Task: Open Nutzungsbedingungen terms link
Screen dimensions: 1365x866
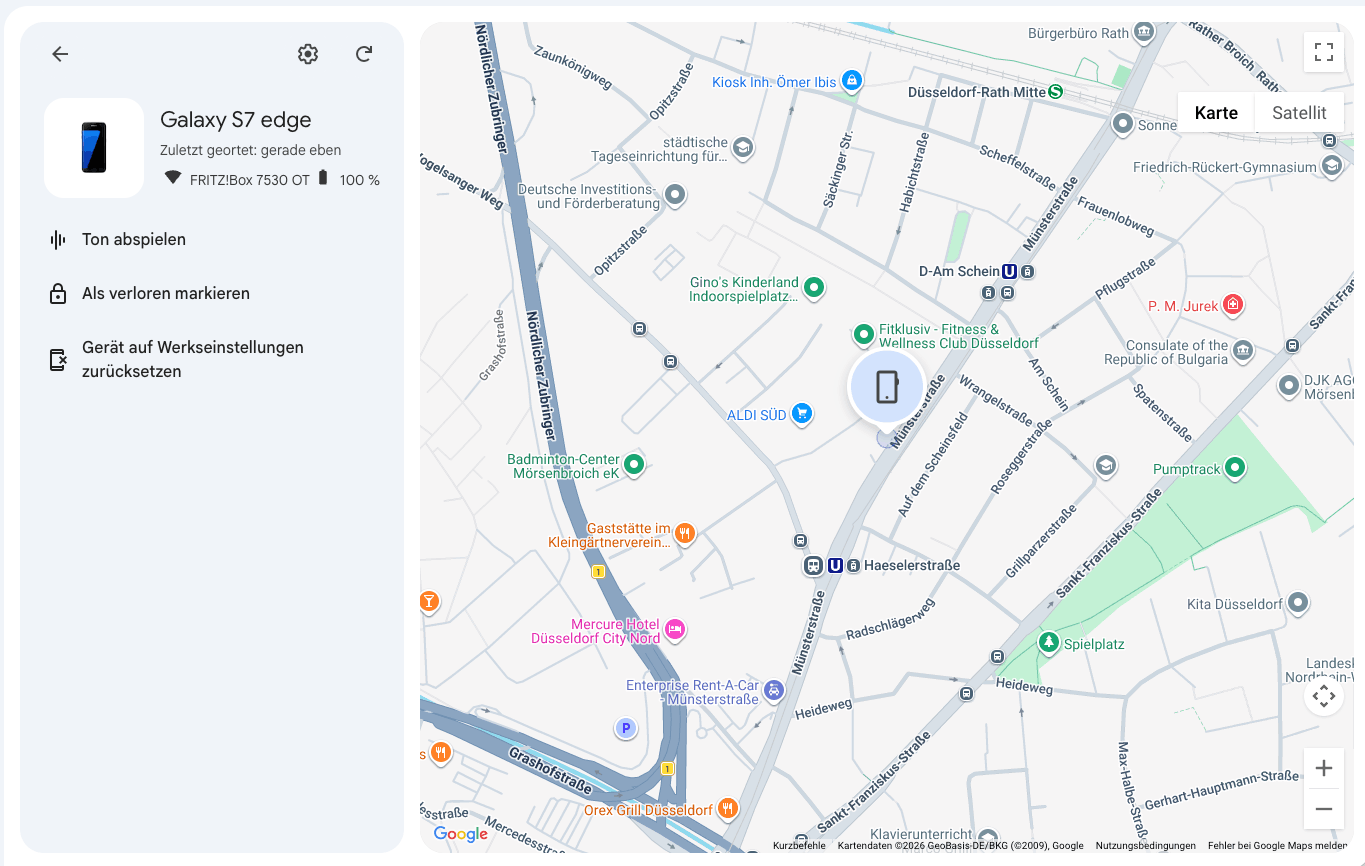Action: point(1146,846)
